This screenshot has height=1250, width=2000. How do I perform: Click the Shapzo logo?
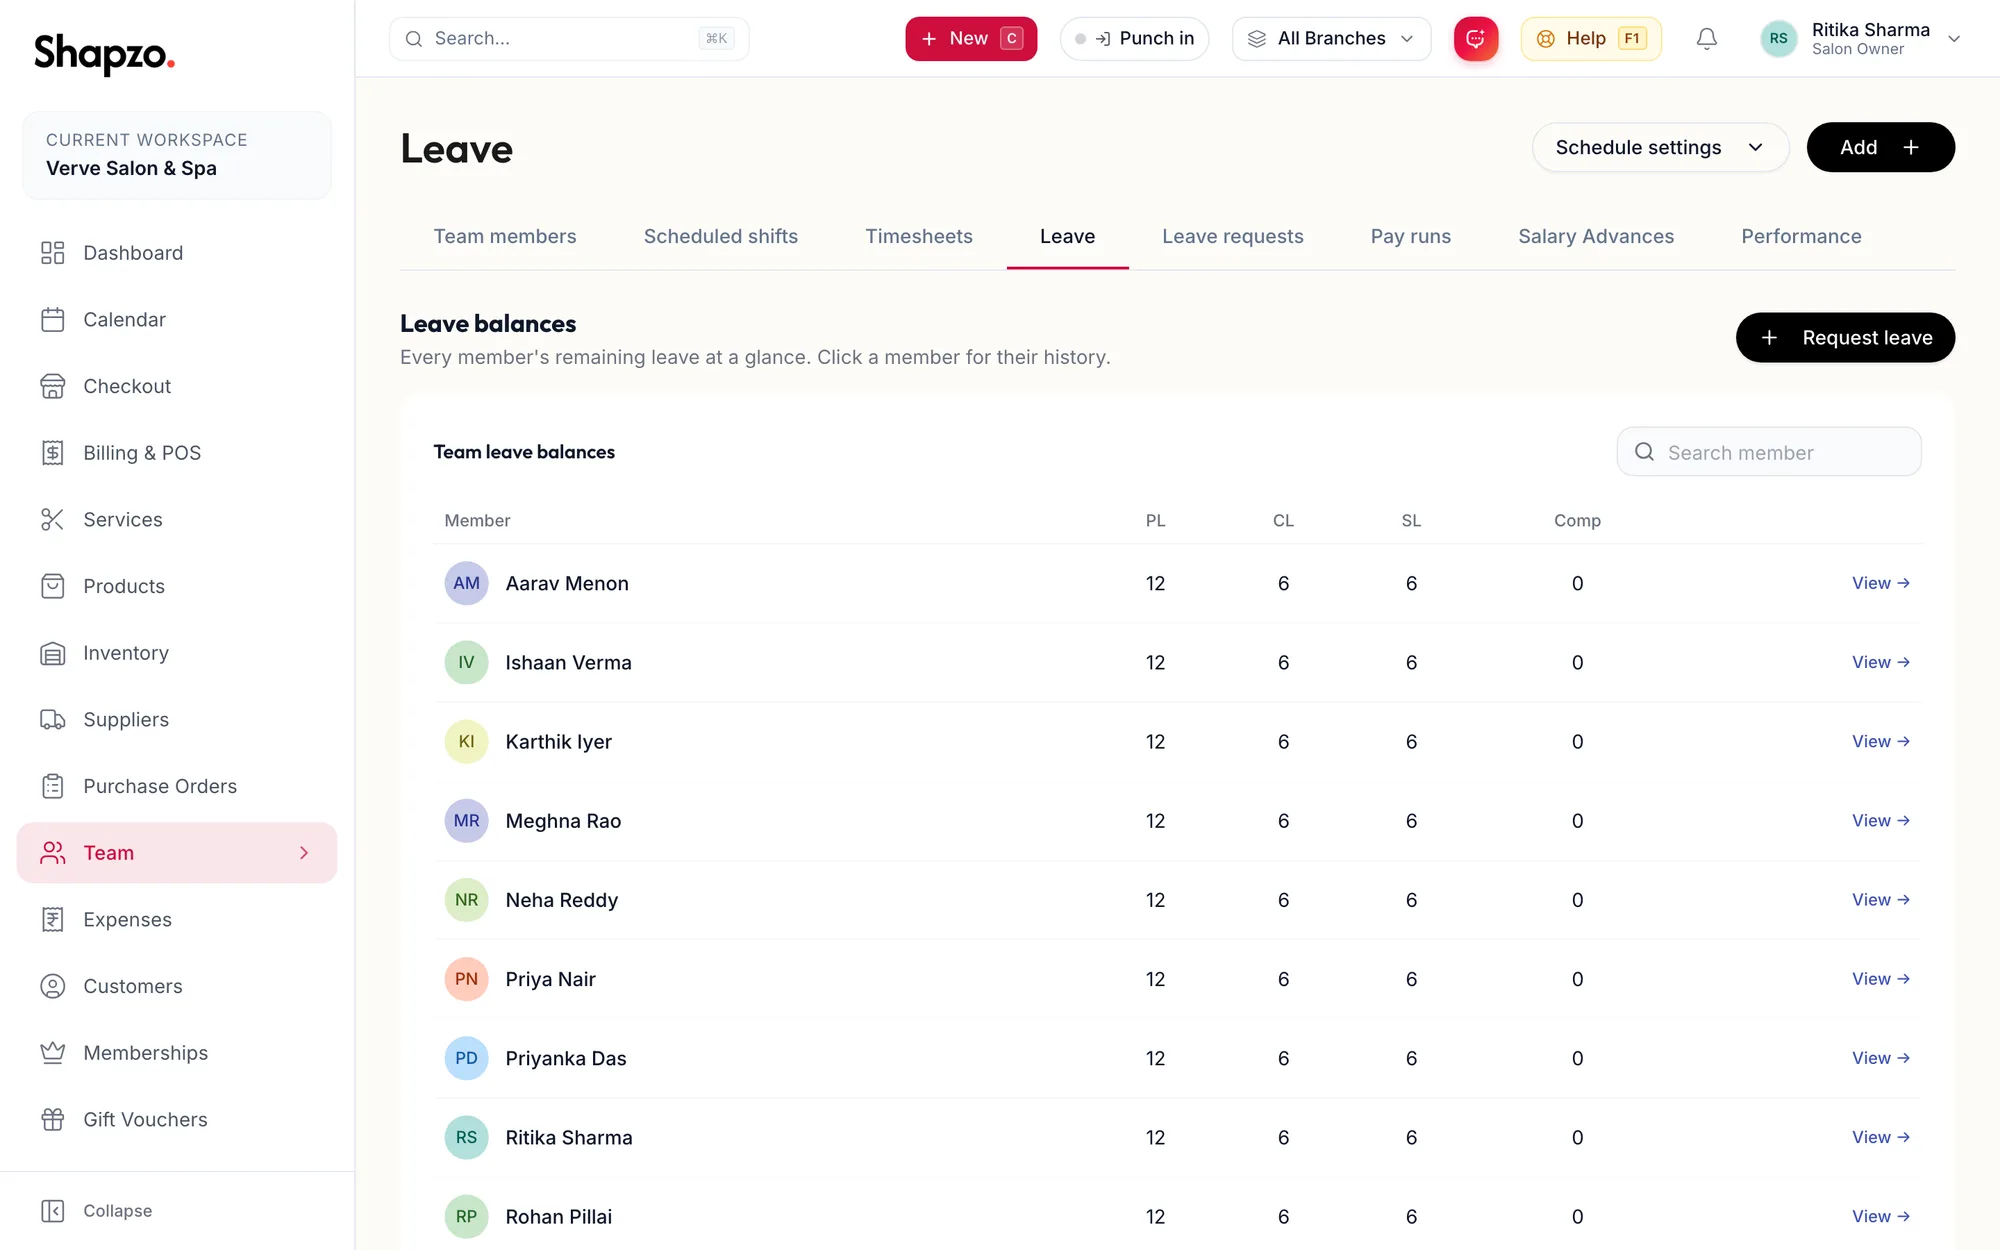coord(104,53)
